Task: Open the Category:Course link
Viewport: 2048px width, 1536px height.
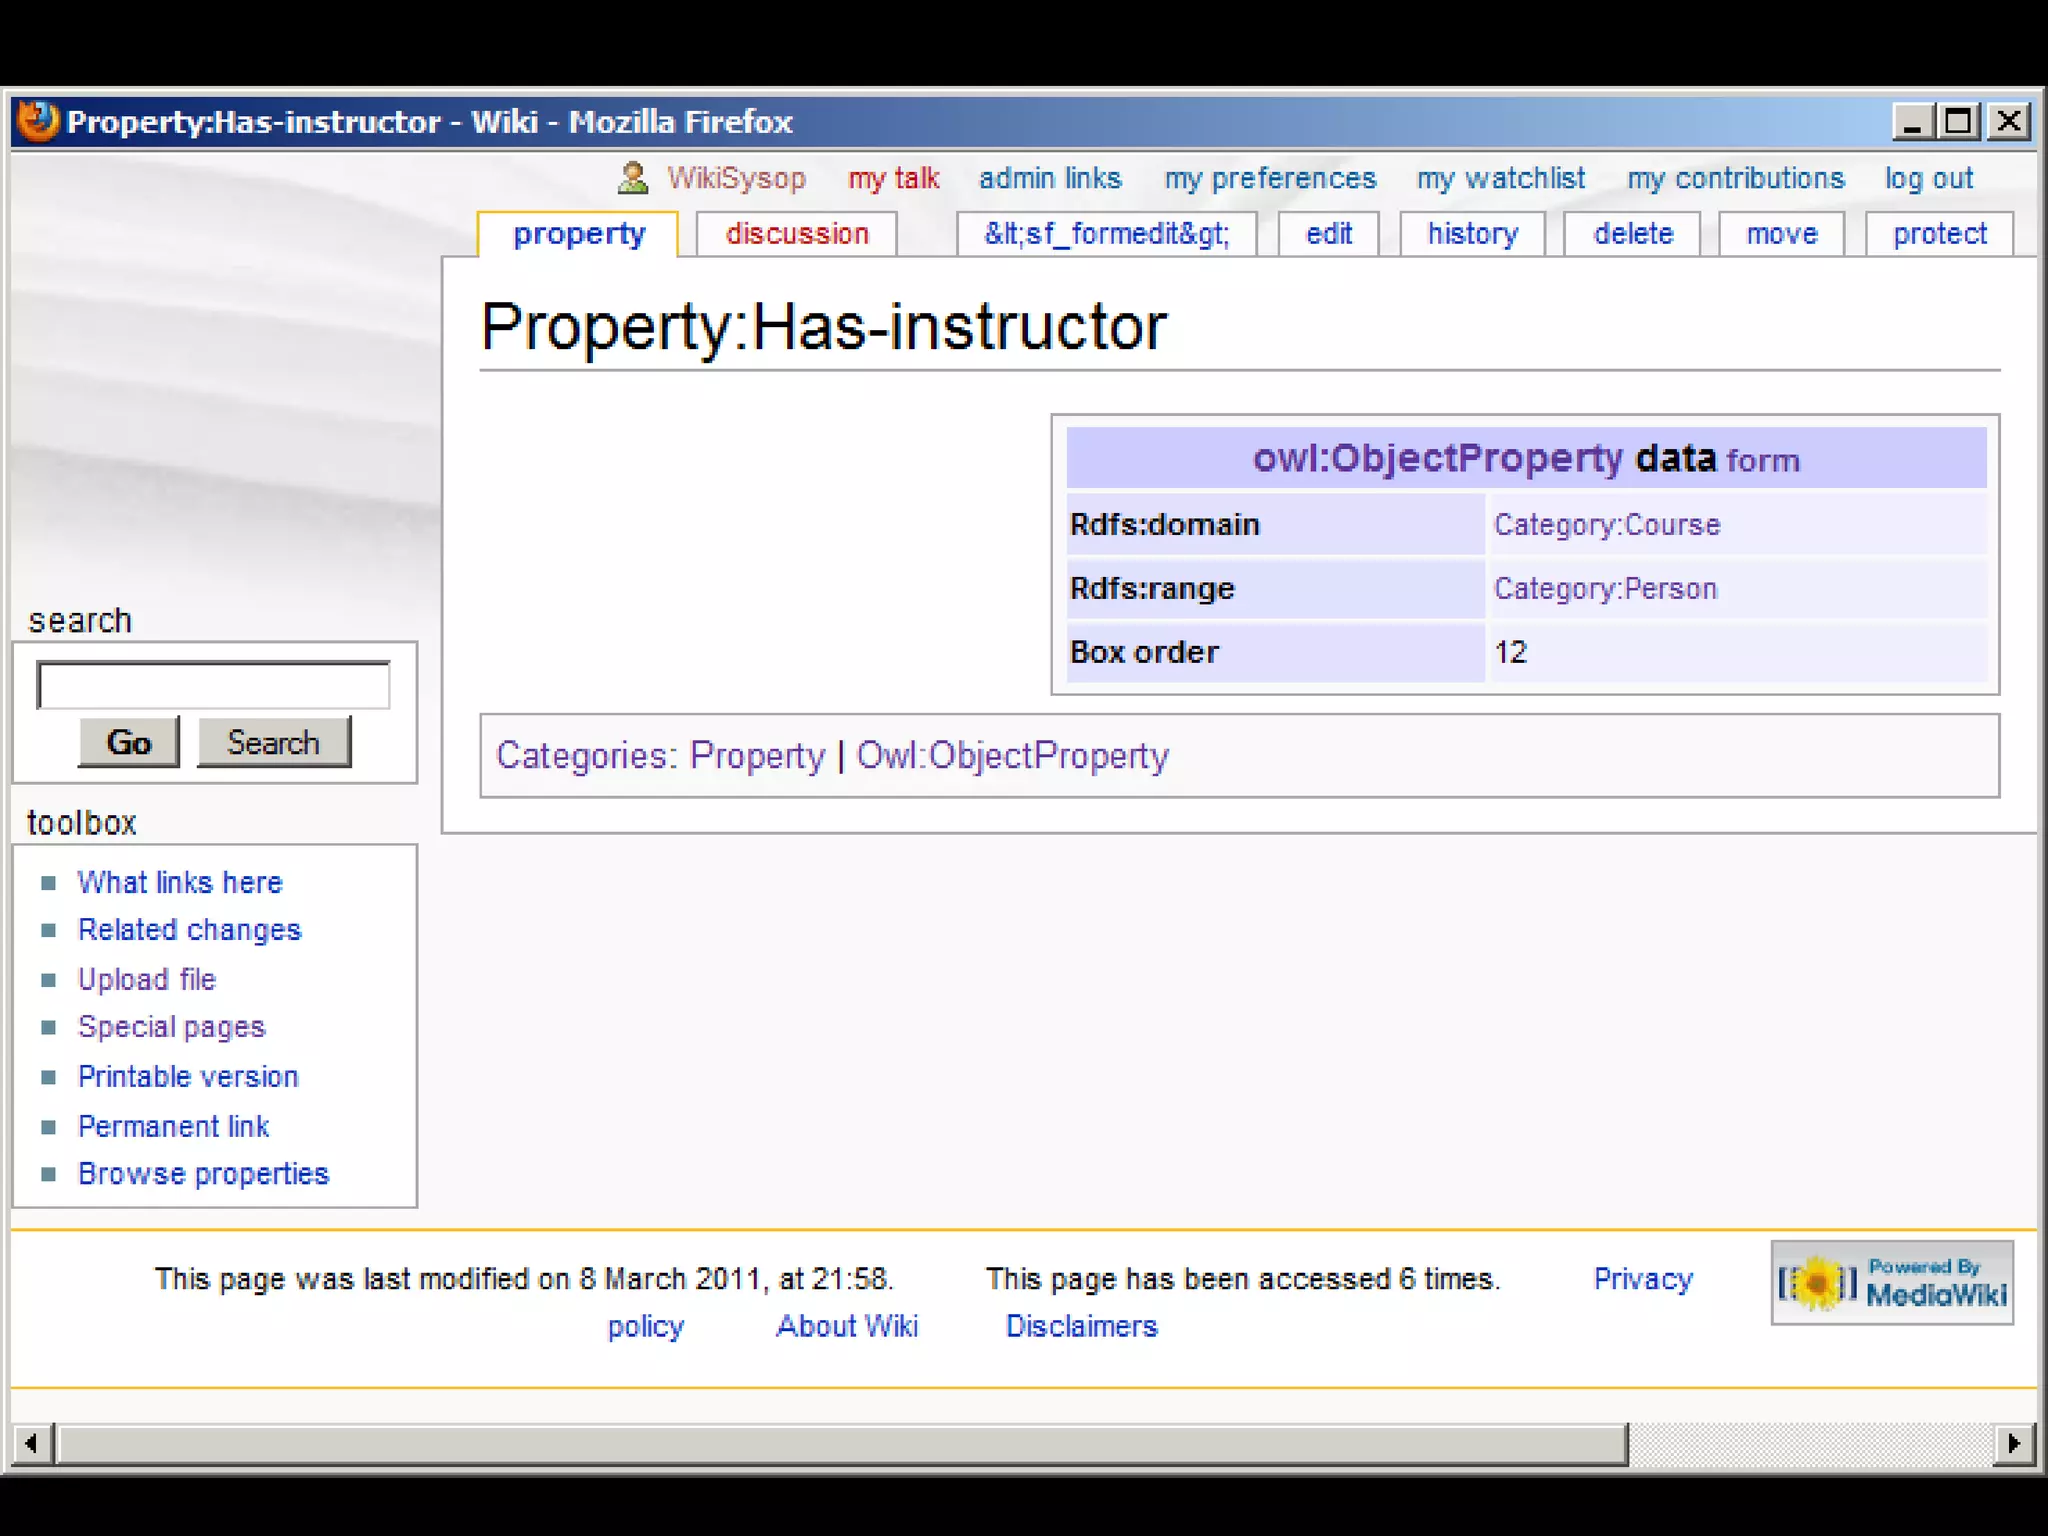Action: (1606, 525)
